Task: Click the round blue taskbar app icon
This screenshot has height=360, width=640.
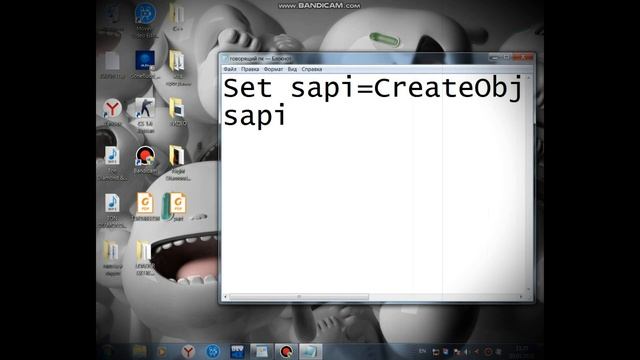Action: [213, 351]
